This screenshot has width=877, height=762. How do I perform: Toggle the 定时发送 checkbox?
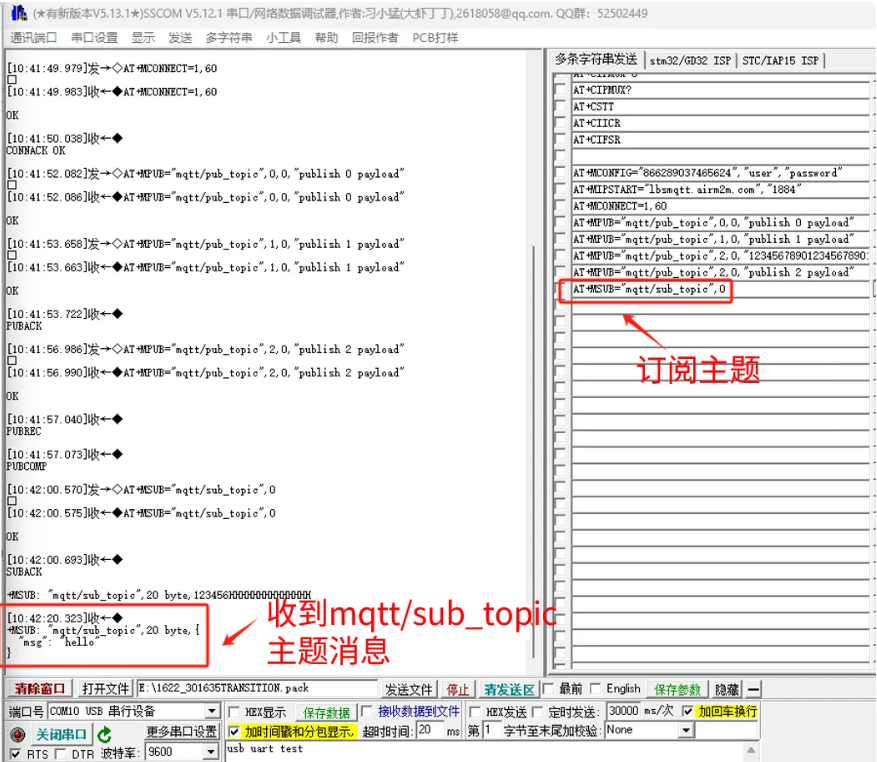point(538,712)
